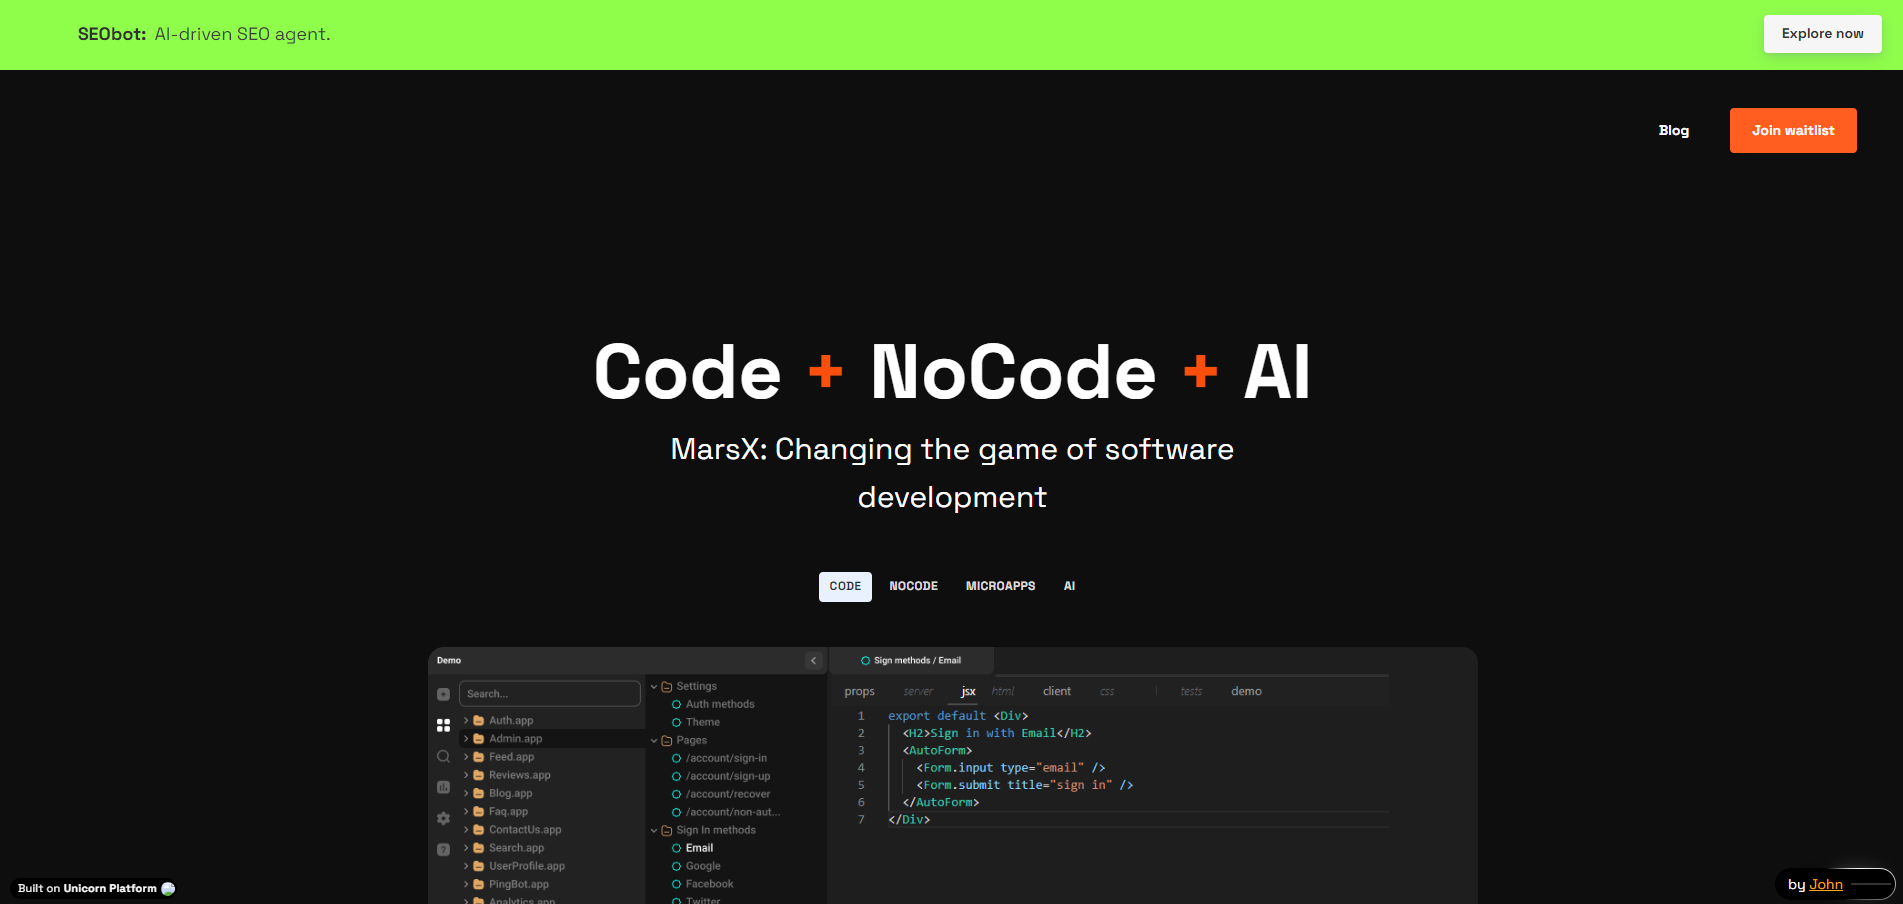1903x904 pixels.
Task: Collapse the Sign In methods chevron
Action: tap(654, 831)
